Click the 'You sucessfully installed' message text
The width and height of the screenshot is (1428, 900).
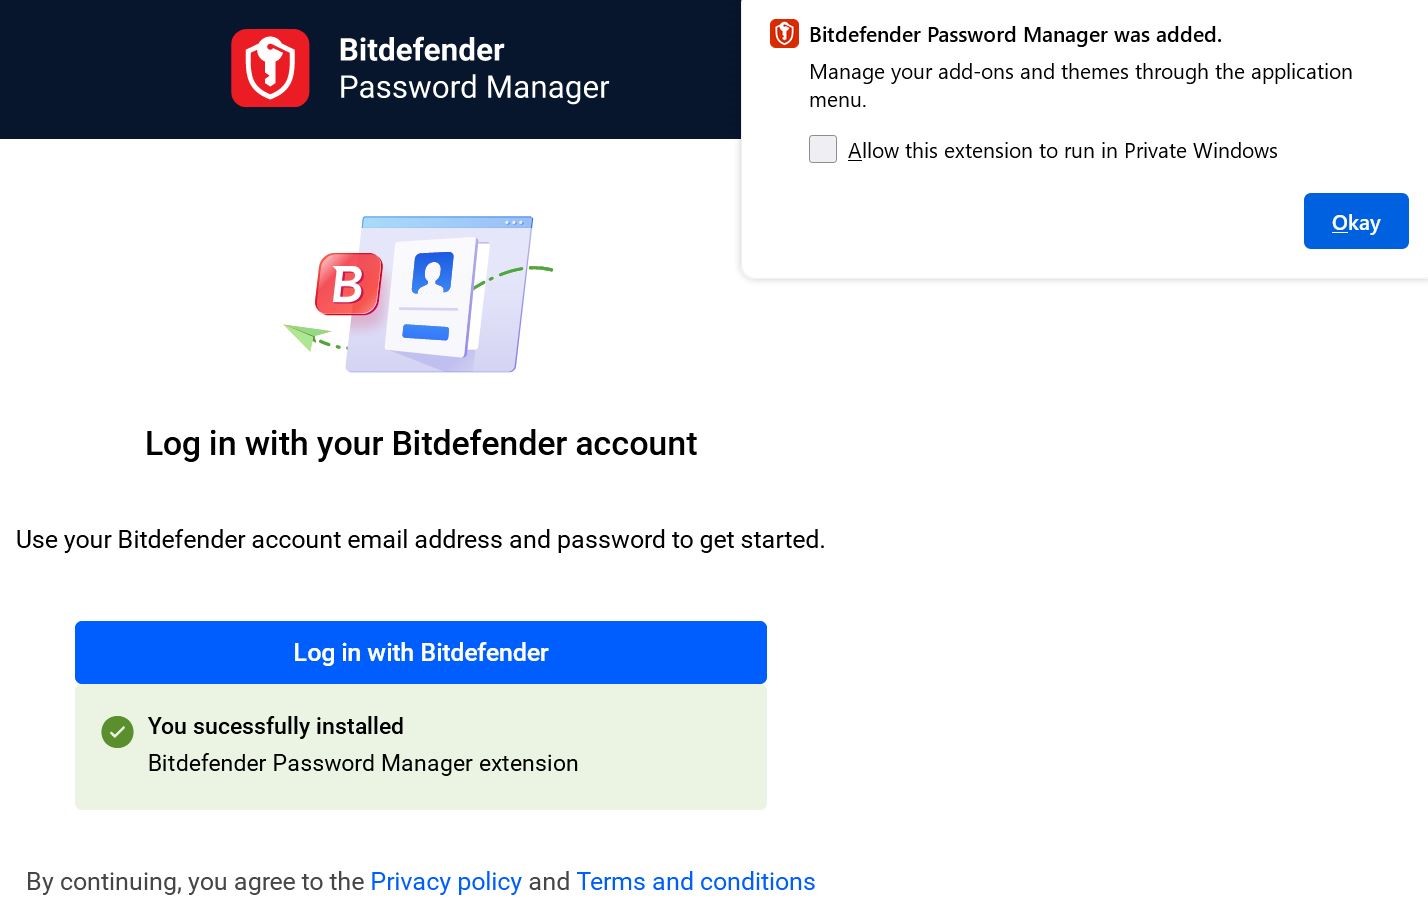tap(276, 726)
